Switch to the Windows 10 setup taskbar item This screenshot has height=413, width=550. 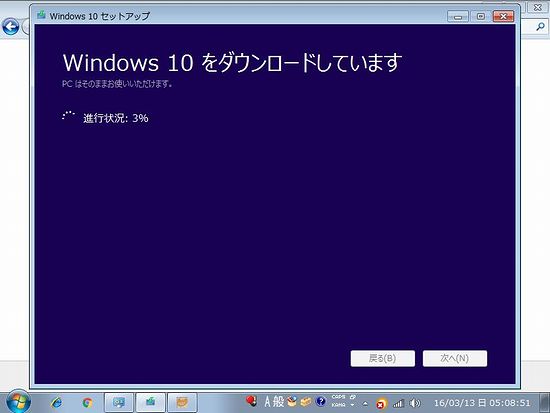coord(150,402)
